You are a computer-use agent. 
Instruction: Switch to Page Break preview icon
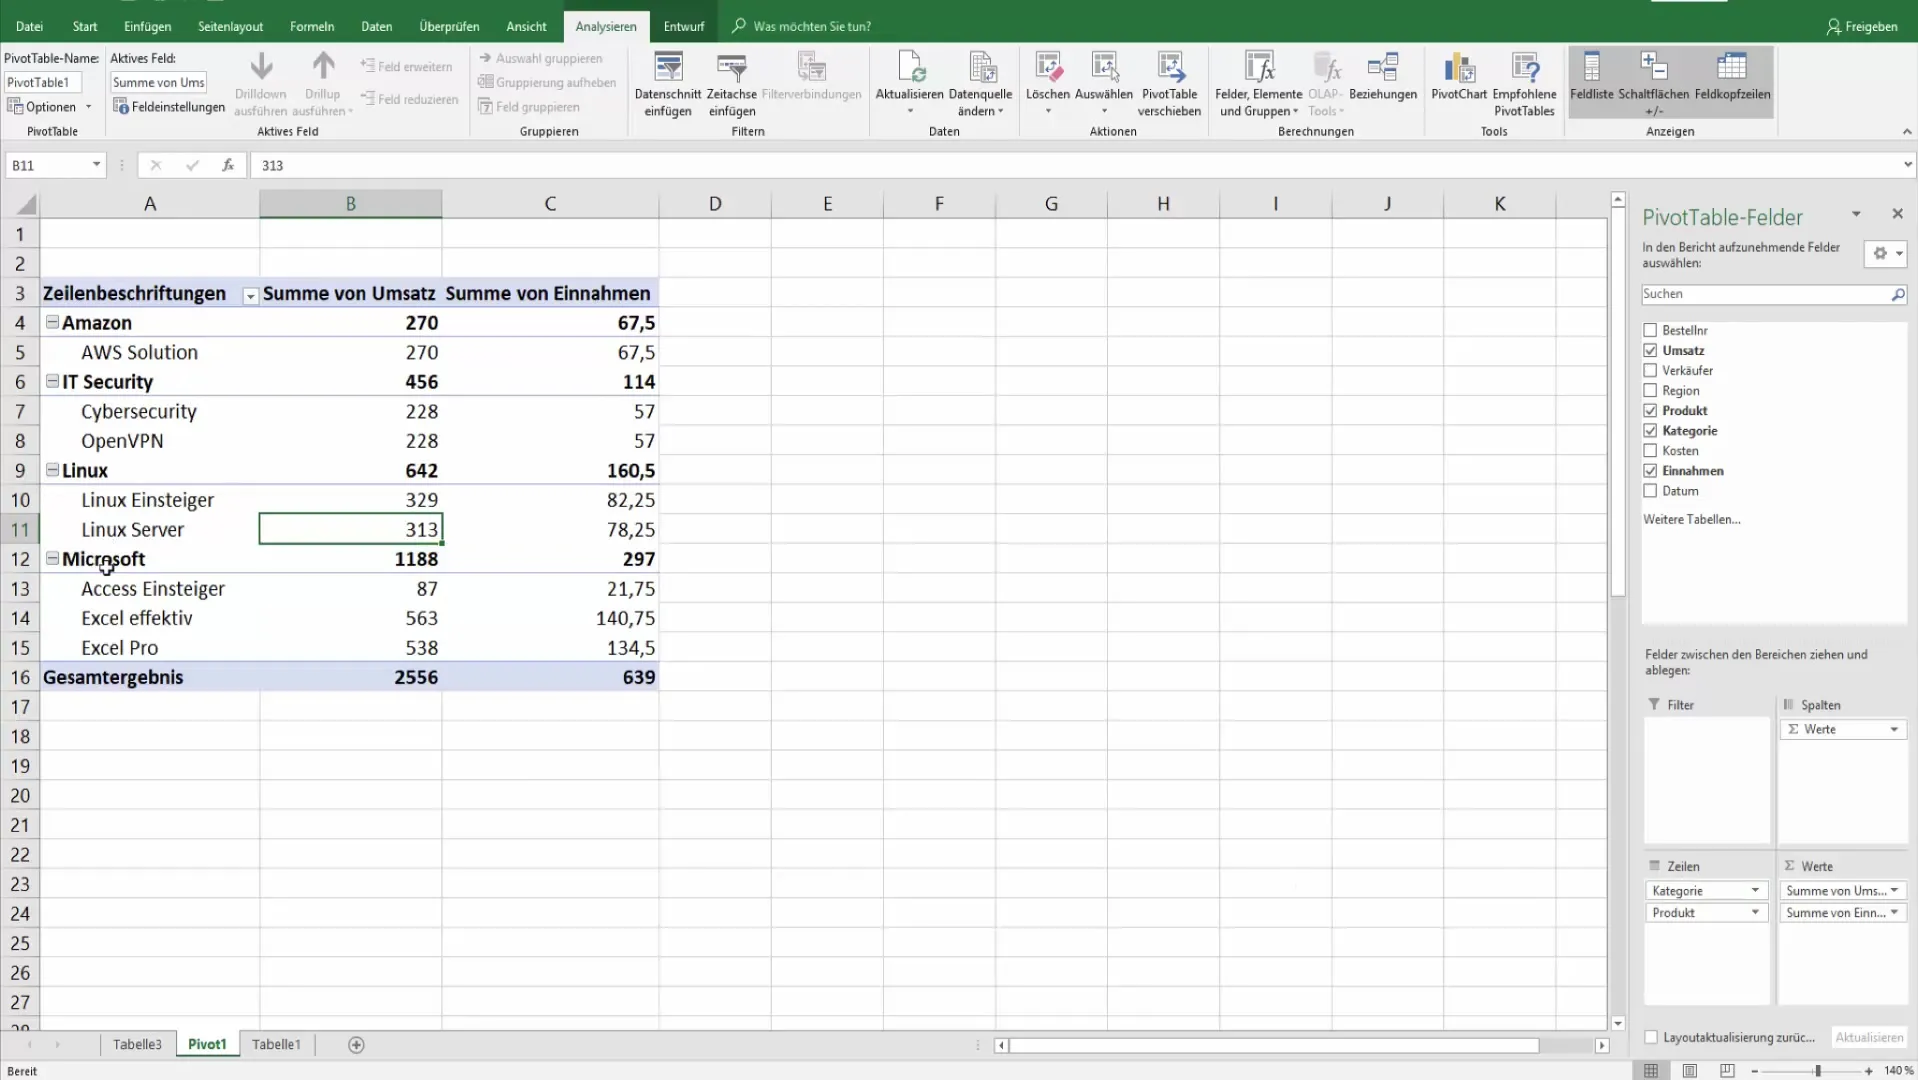tap(1727, 1071)
